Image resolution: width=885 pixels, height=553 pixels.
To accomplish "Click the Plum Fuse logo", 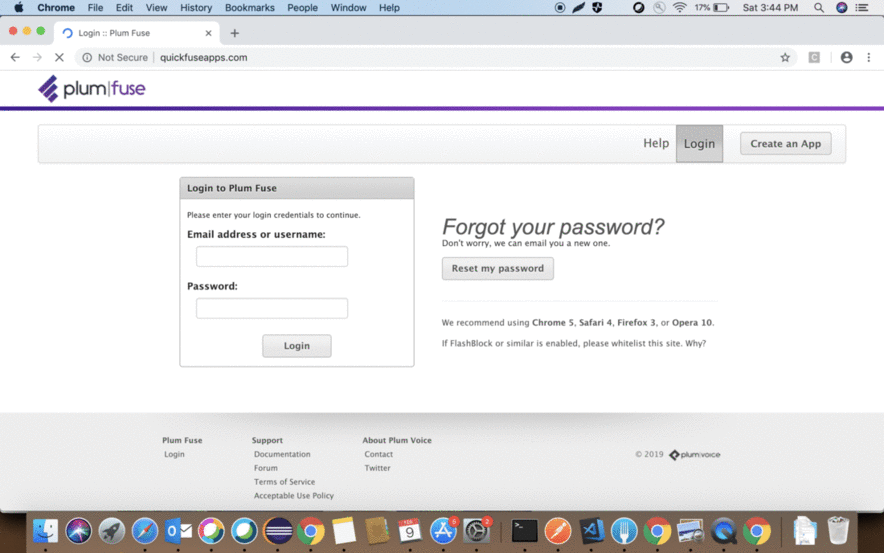I will pyautogui.click(x=91, y=89).
